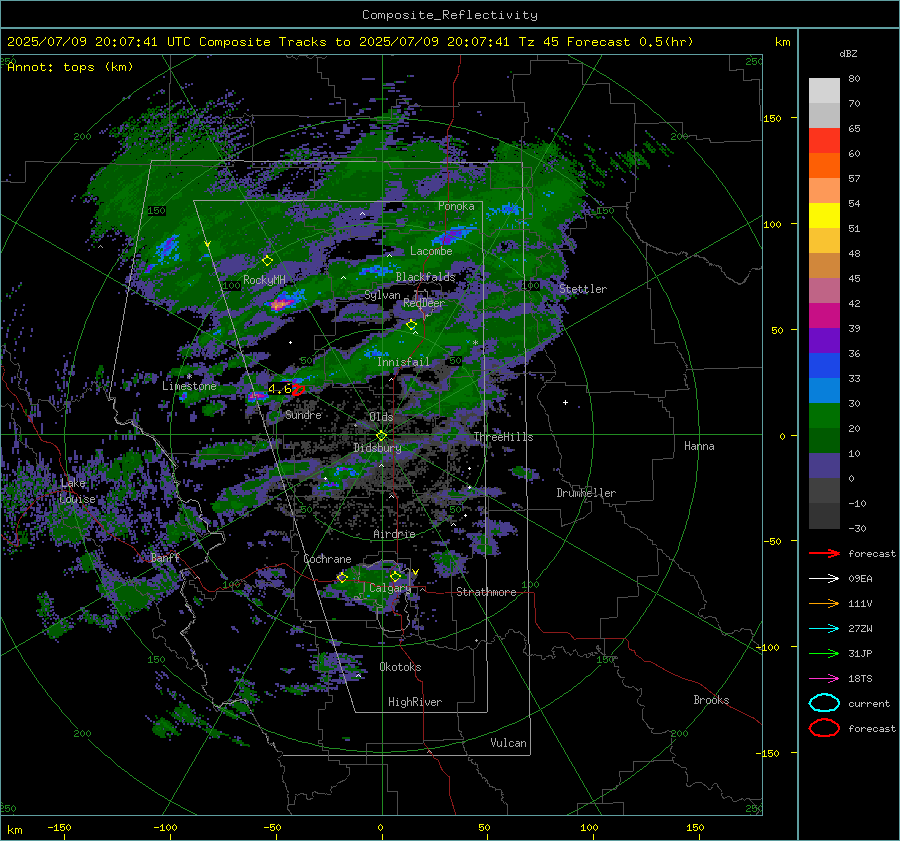Click the Hanna town label

click(x=699, y=446)
